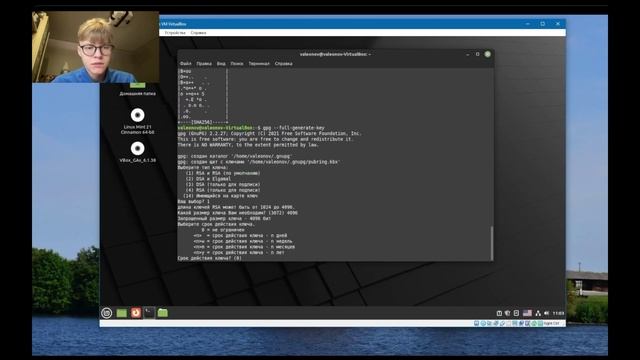Click the 'gpg --full-generate-key' command text
The image size is (640, 360).
coord(294,128)
